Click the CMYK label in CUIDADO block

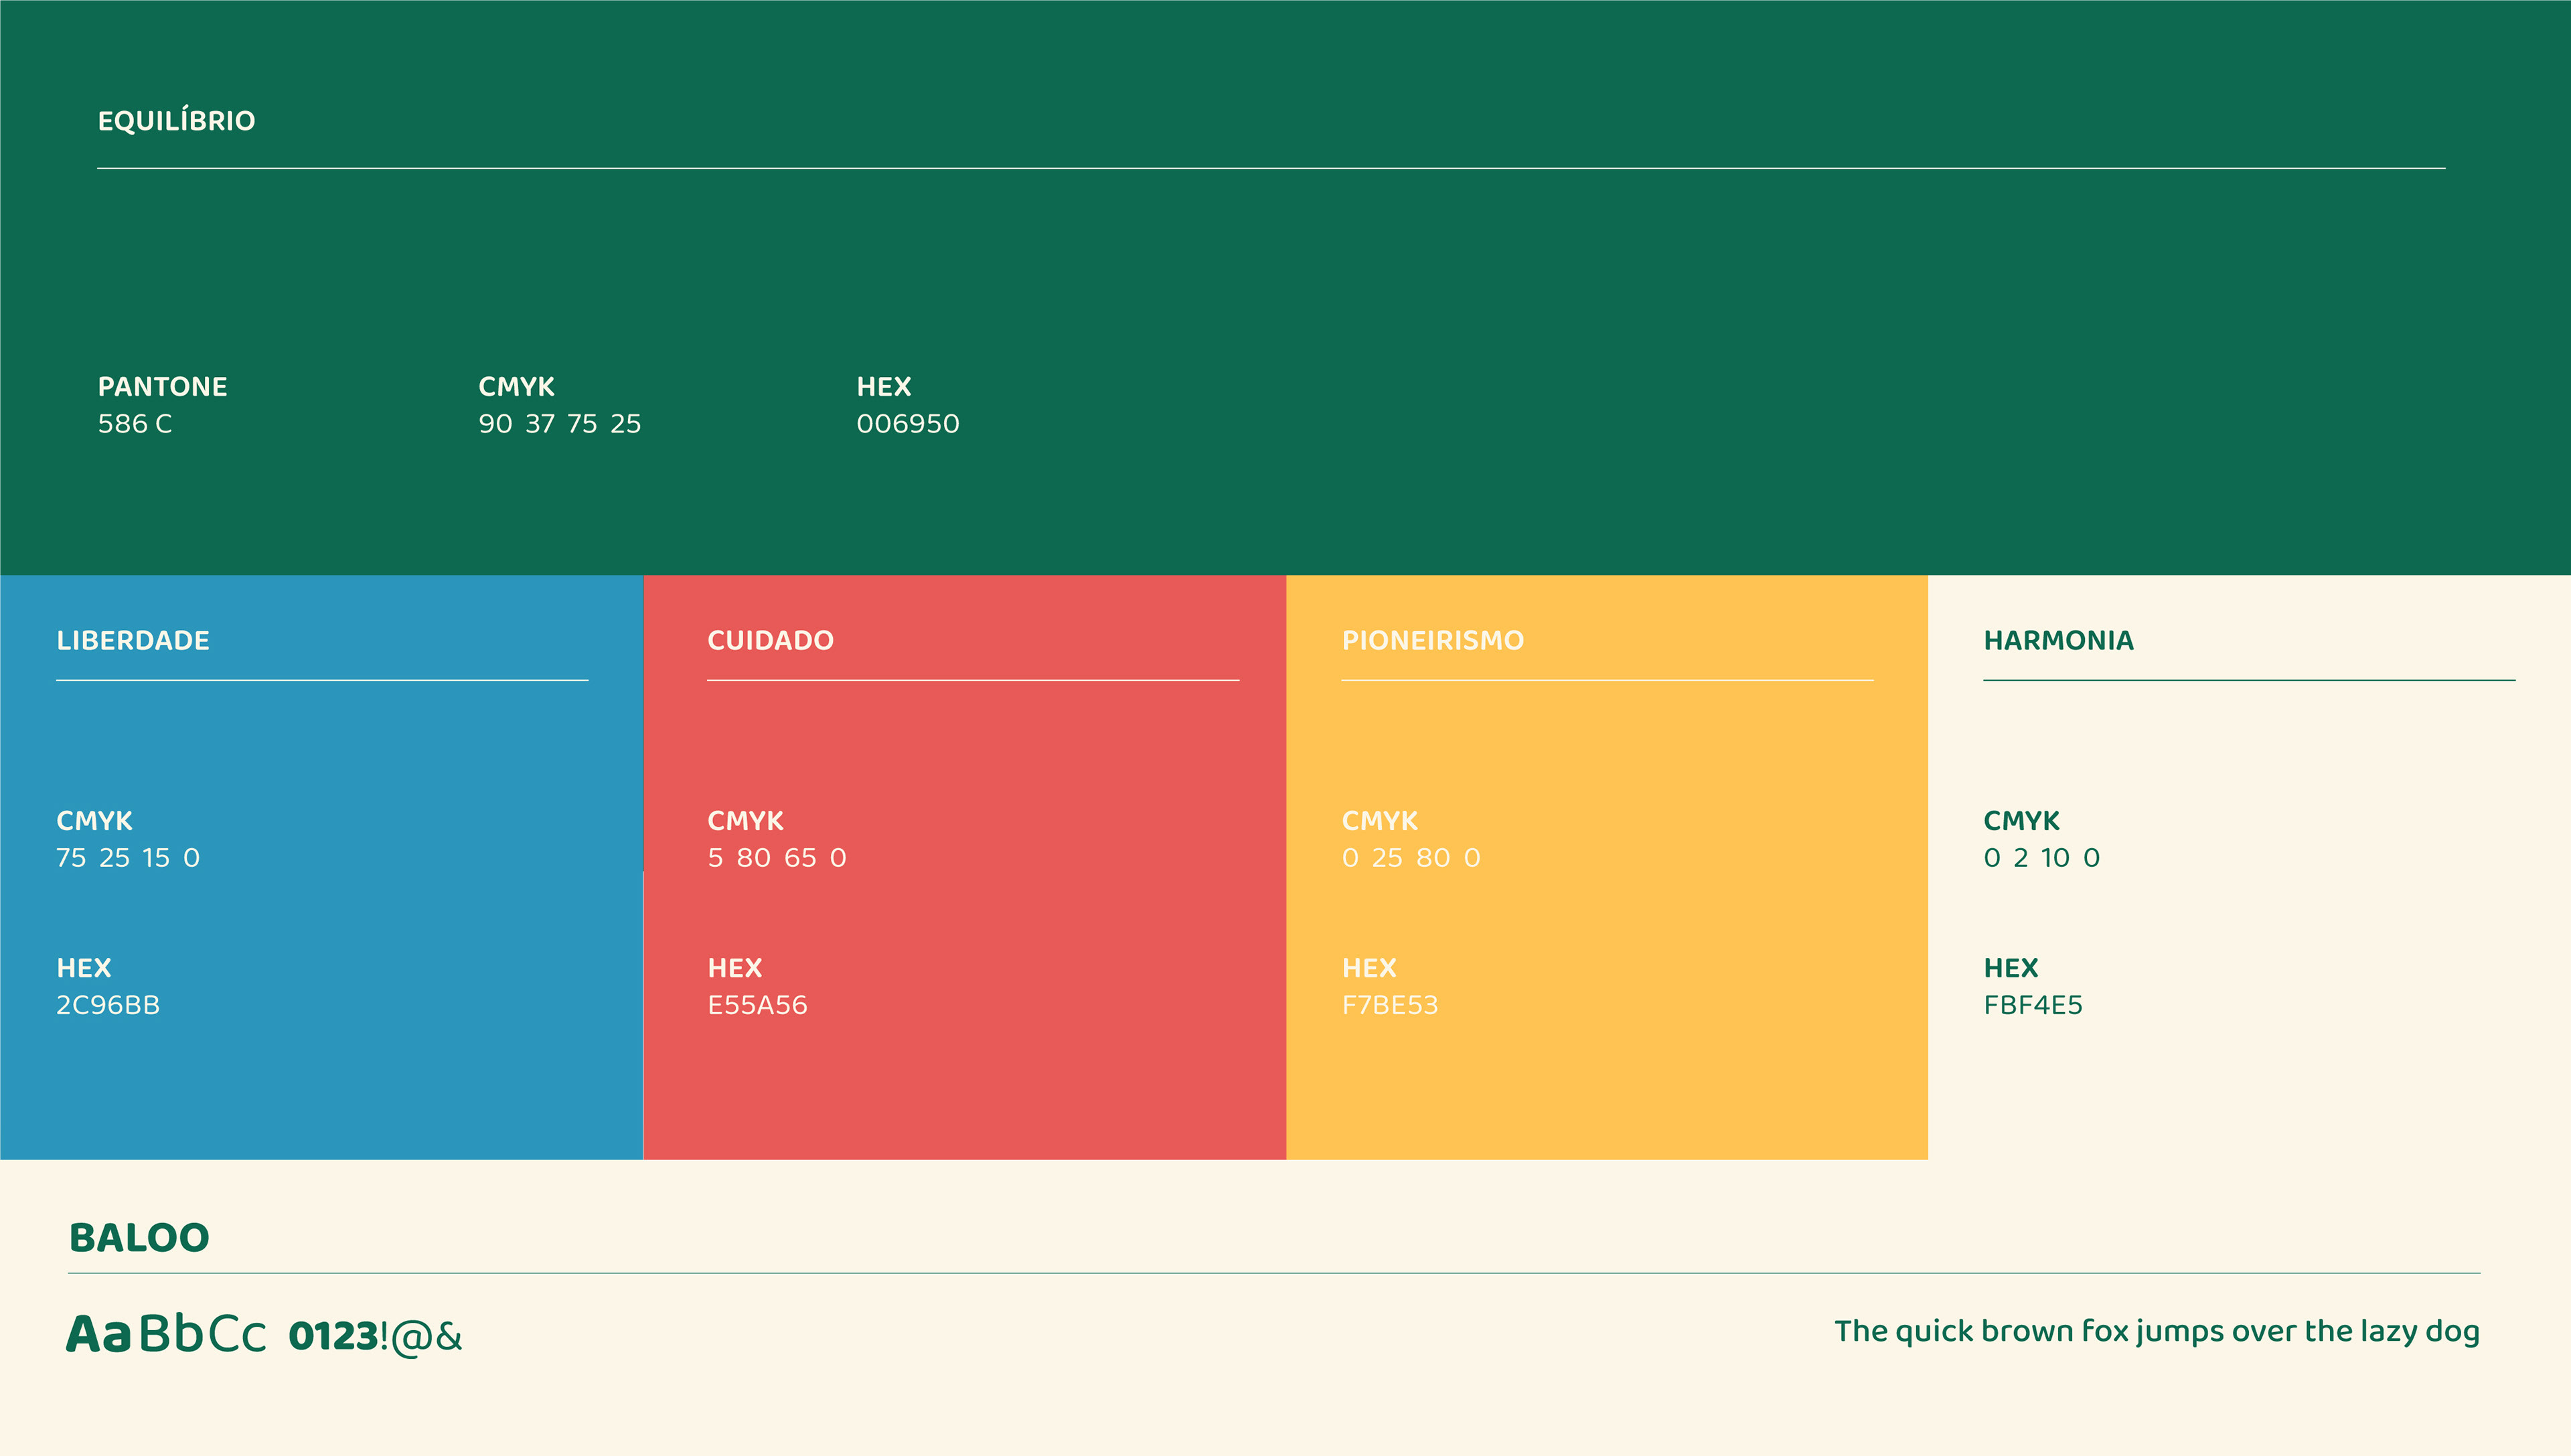(x=745, y=821)
